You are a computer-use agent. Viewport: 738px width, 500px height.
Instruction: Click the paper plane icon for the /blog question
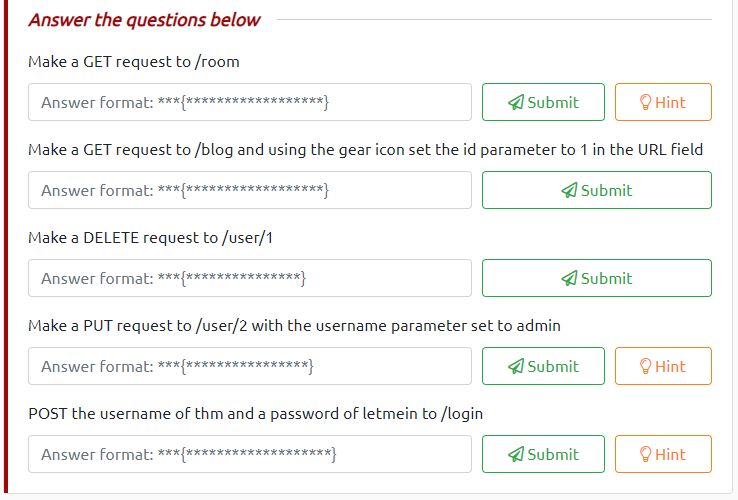[x=569, y=190]
